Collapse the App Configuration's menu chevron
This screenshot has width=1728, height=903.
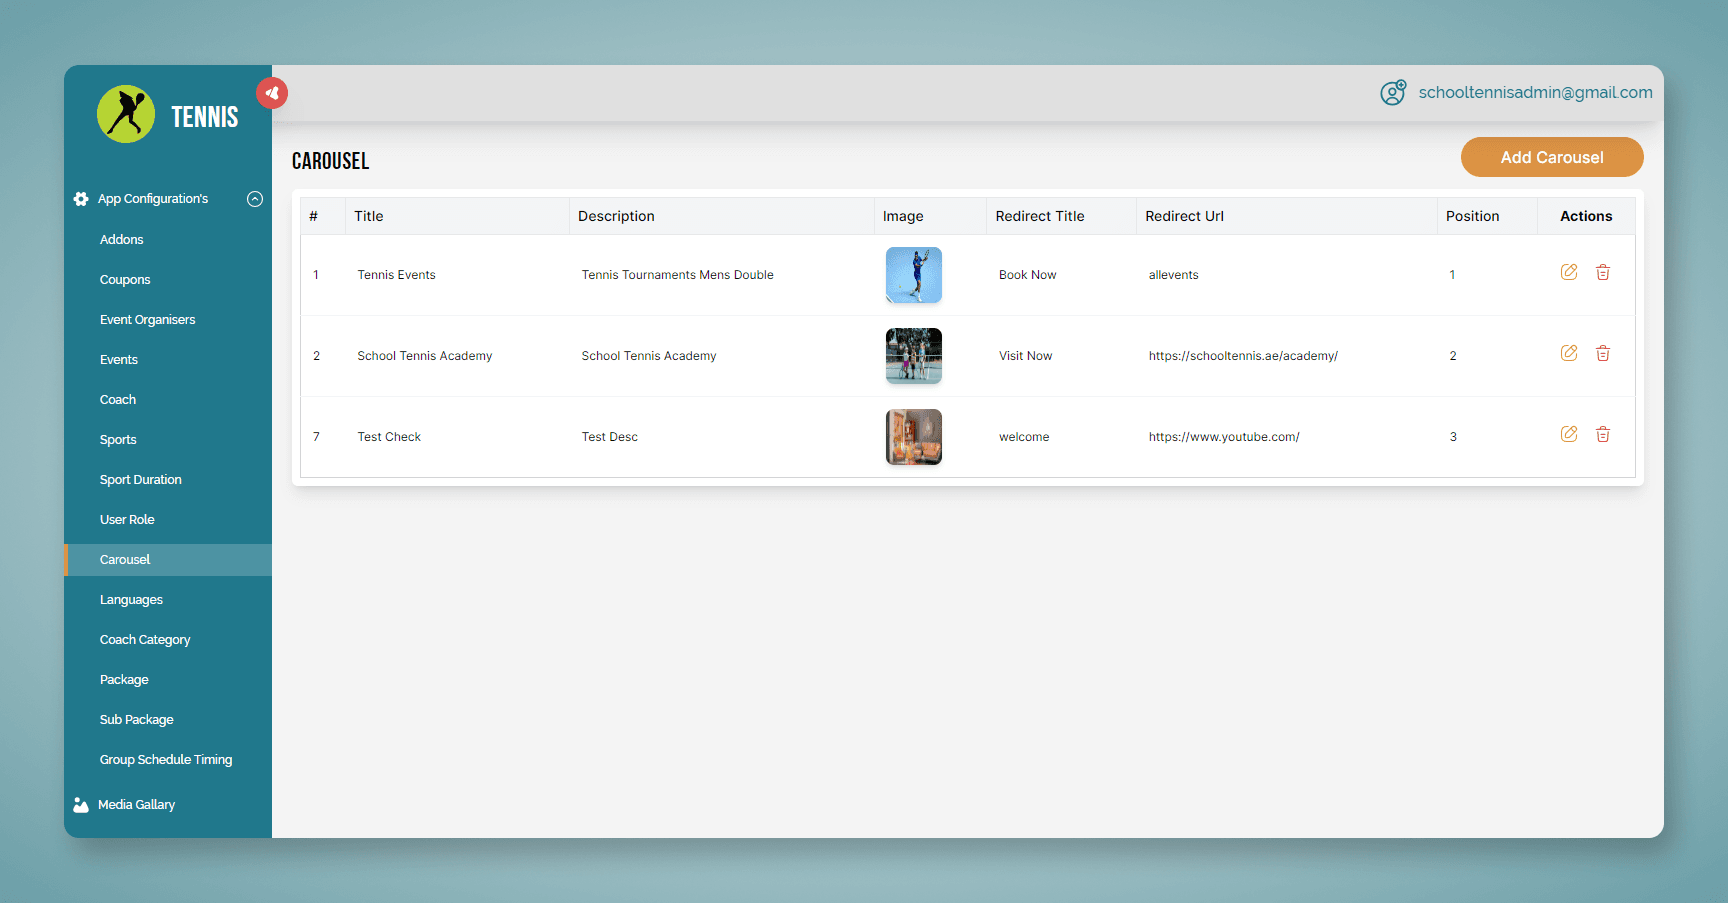[x=255, y=199]
